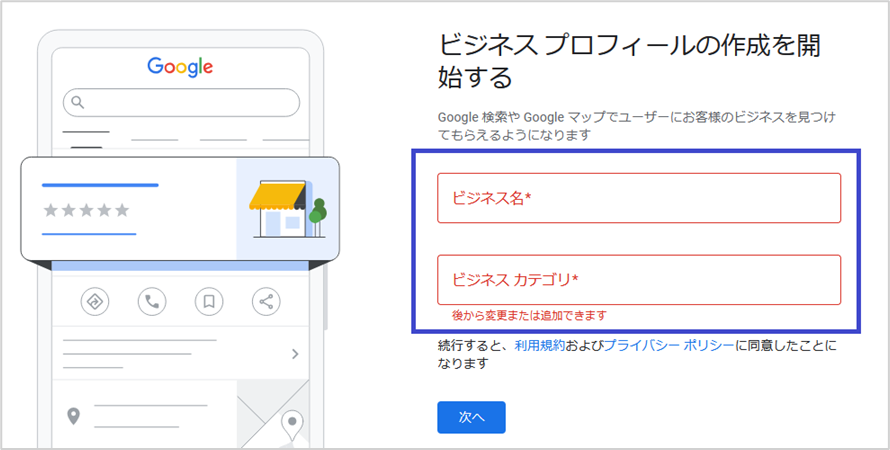
Task: Click the 後から変更または追加できます helper text
Action: click(x=529, y=315)
